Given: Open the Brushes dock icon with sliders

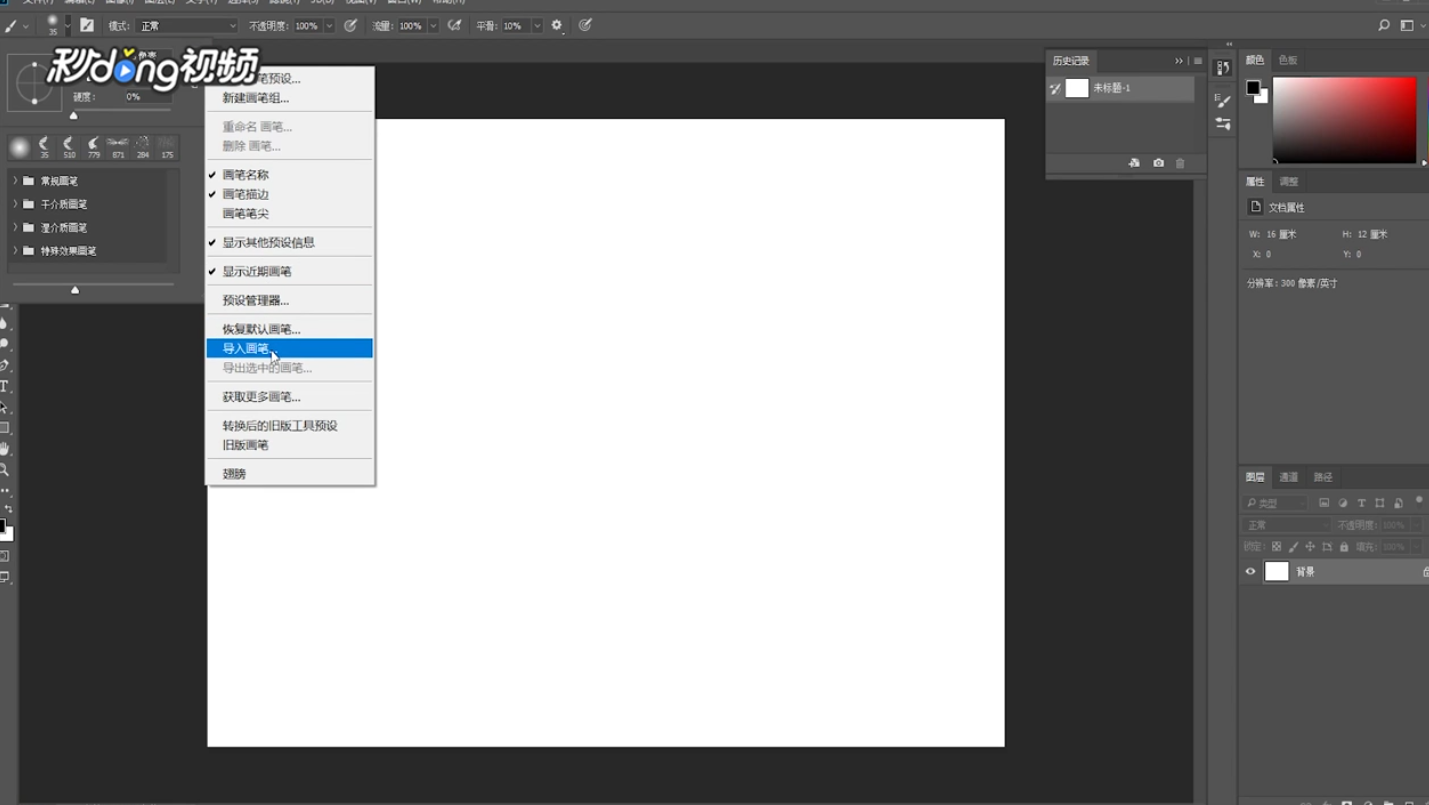Looking at the screenshot, I should coord(1223,124).
